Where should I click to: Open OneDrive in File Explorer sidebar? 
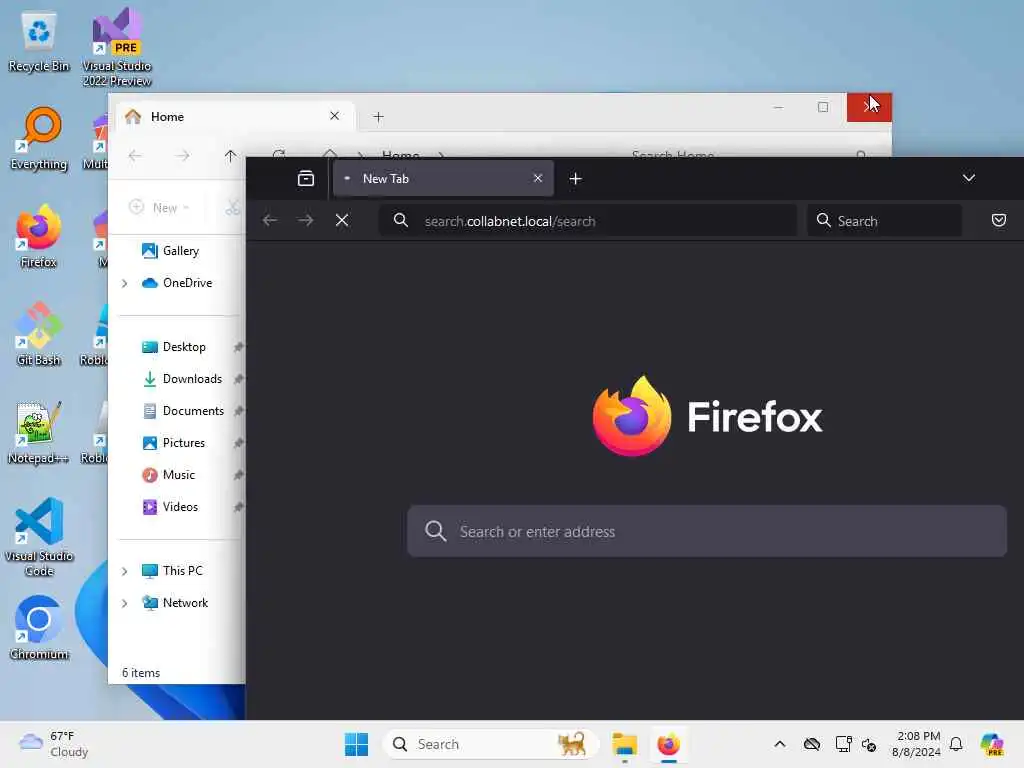pos(178,283)
